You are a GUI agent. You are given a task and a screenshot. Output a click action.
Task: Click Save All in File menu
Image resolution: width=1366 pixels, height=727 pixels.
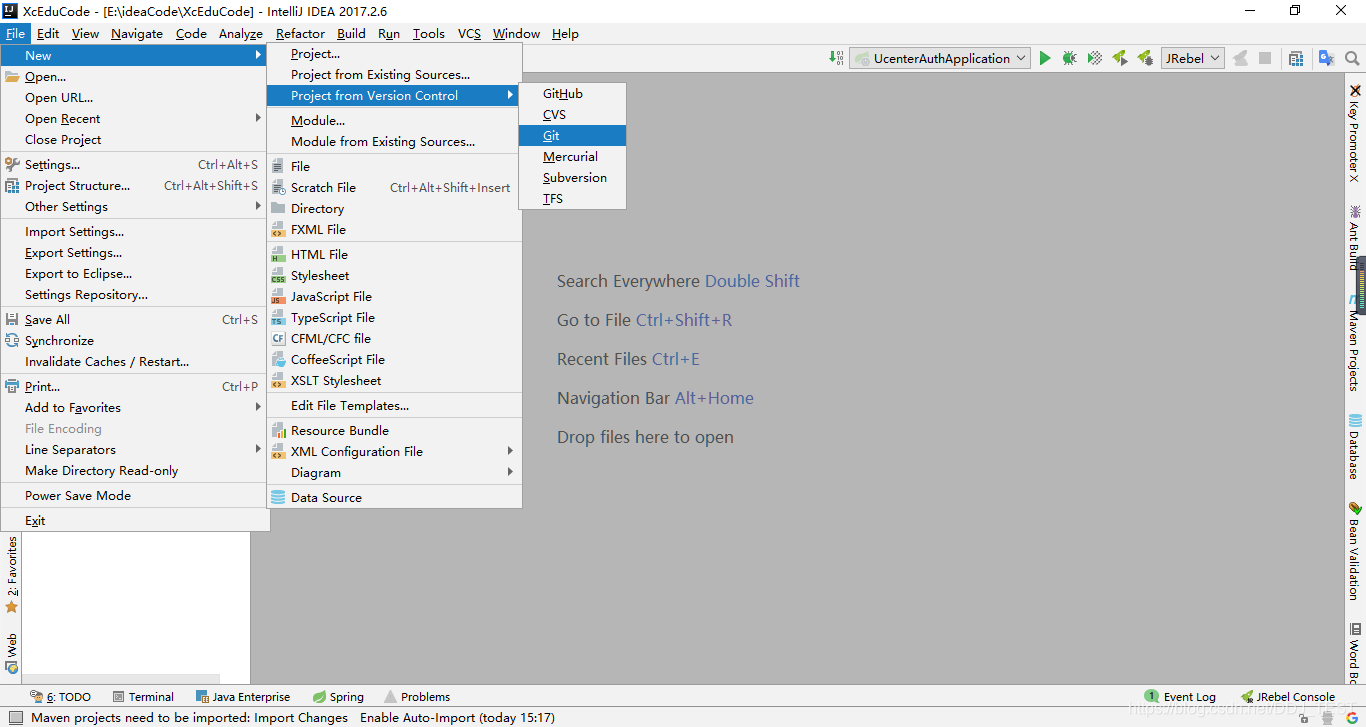pyautogui.click(x=135, y=319)
